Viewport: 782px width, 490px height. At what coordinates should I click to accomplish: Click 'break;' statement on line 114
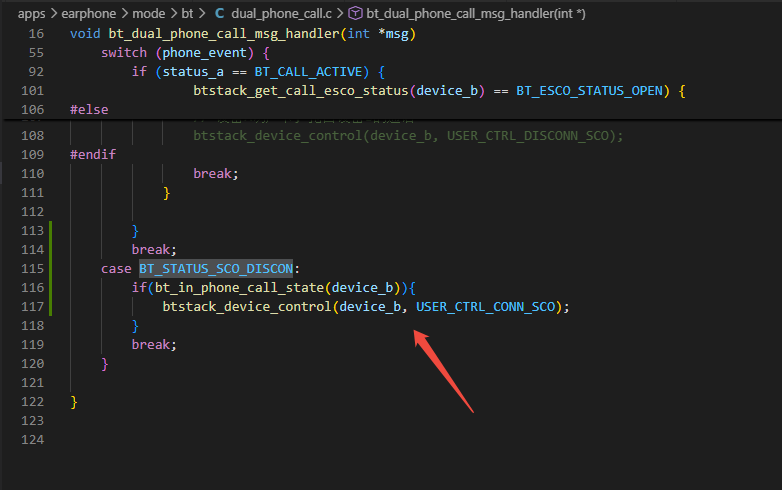pyautogui.click(x=154, y=249)
